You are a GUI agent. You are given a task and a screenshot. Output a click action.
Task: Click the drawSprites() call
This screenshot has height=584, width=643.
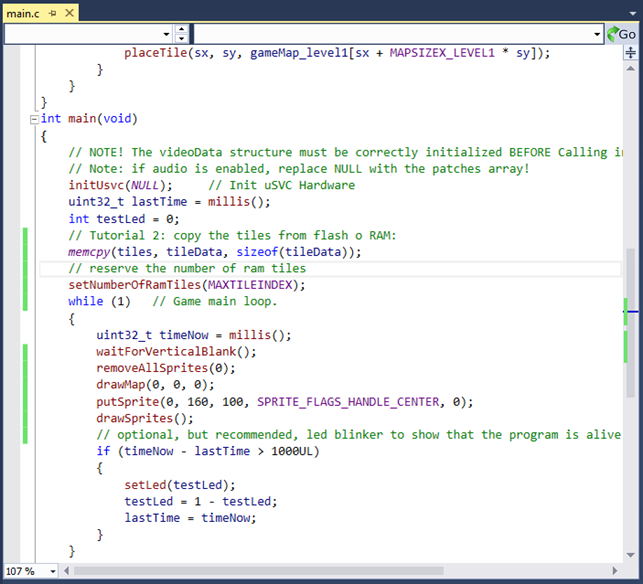144,418
